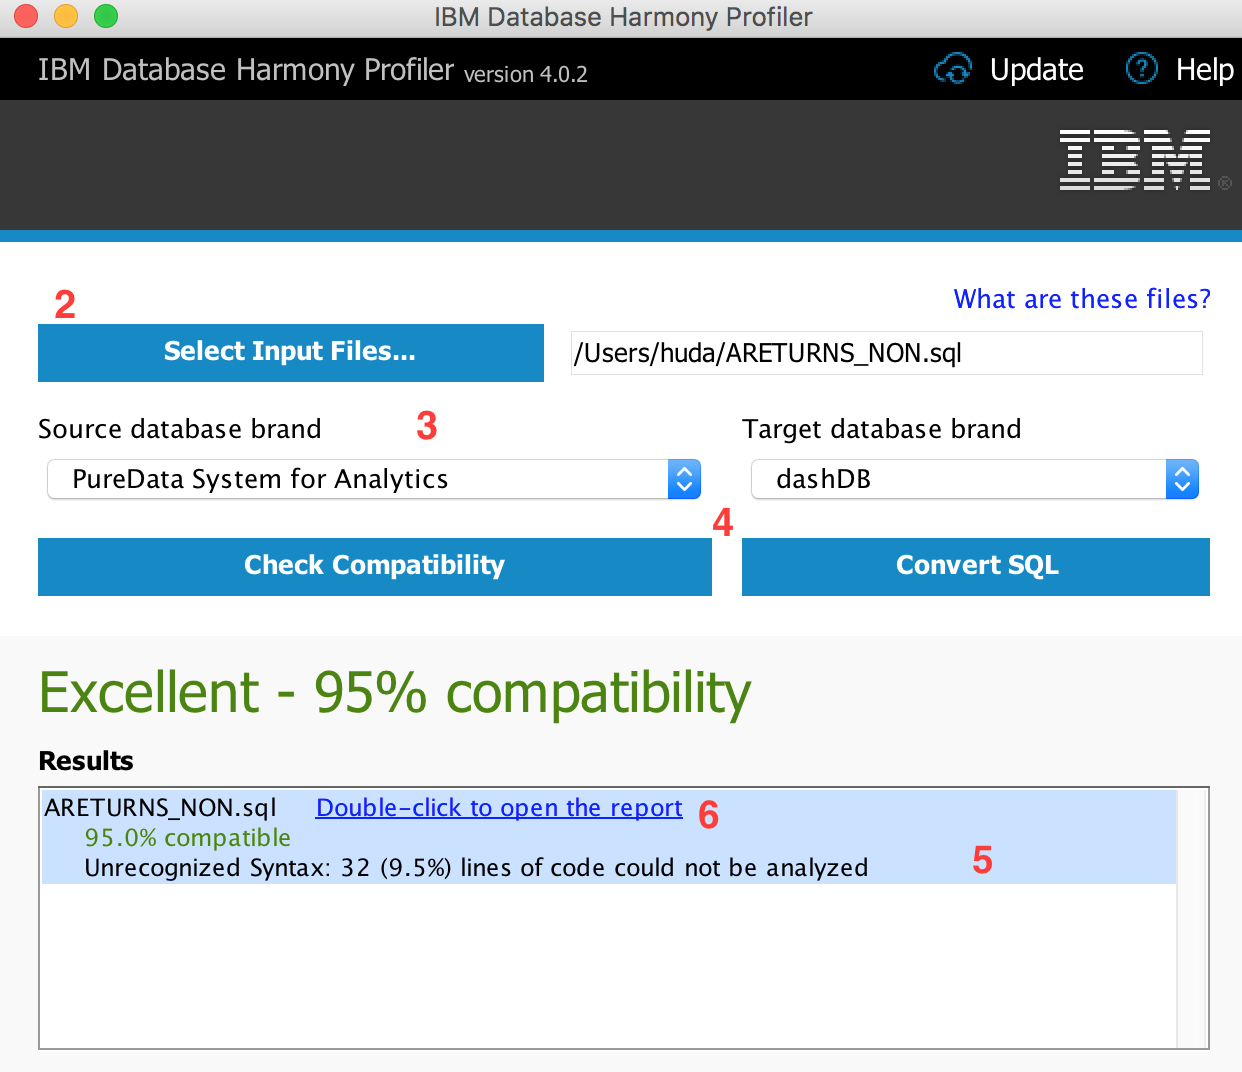Open 'Double-click to open the report' link
Viewport: 1242px width, 1072px height.
(x=499, y=808)
